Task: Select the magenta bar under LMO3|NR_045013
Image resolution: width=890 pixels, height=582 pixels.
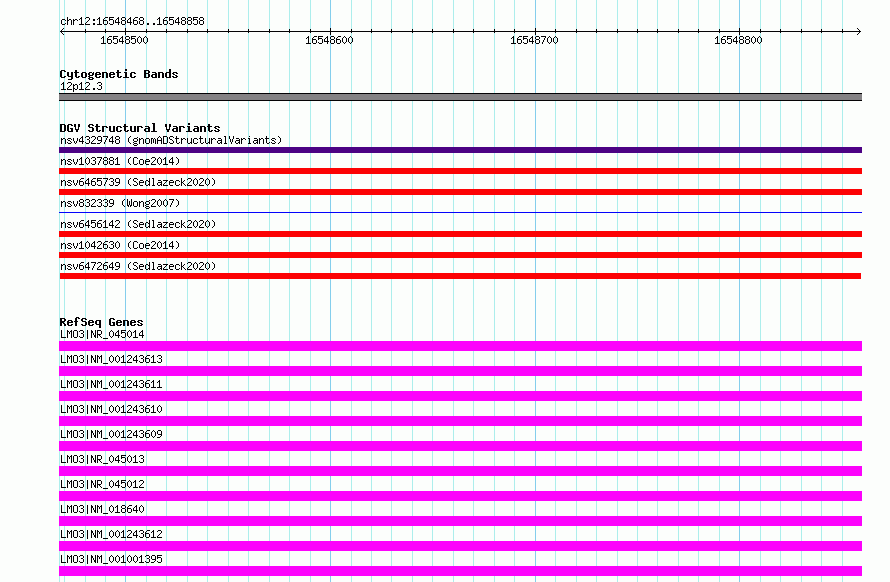Action: [460, 471]
